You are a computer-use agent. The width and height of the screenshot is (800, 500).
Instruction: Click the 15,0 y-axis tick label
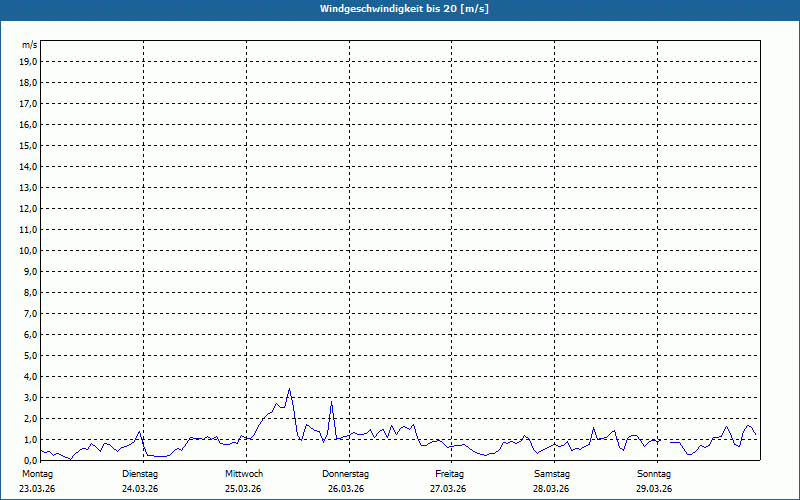29,145
